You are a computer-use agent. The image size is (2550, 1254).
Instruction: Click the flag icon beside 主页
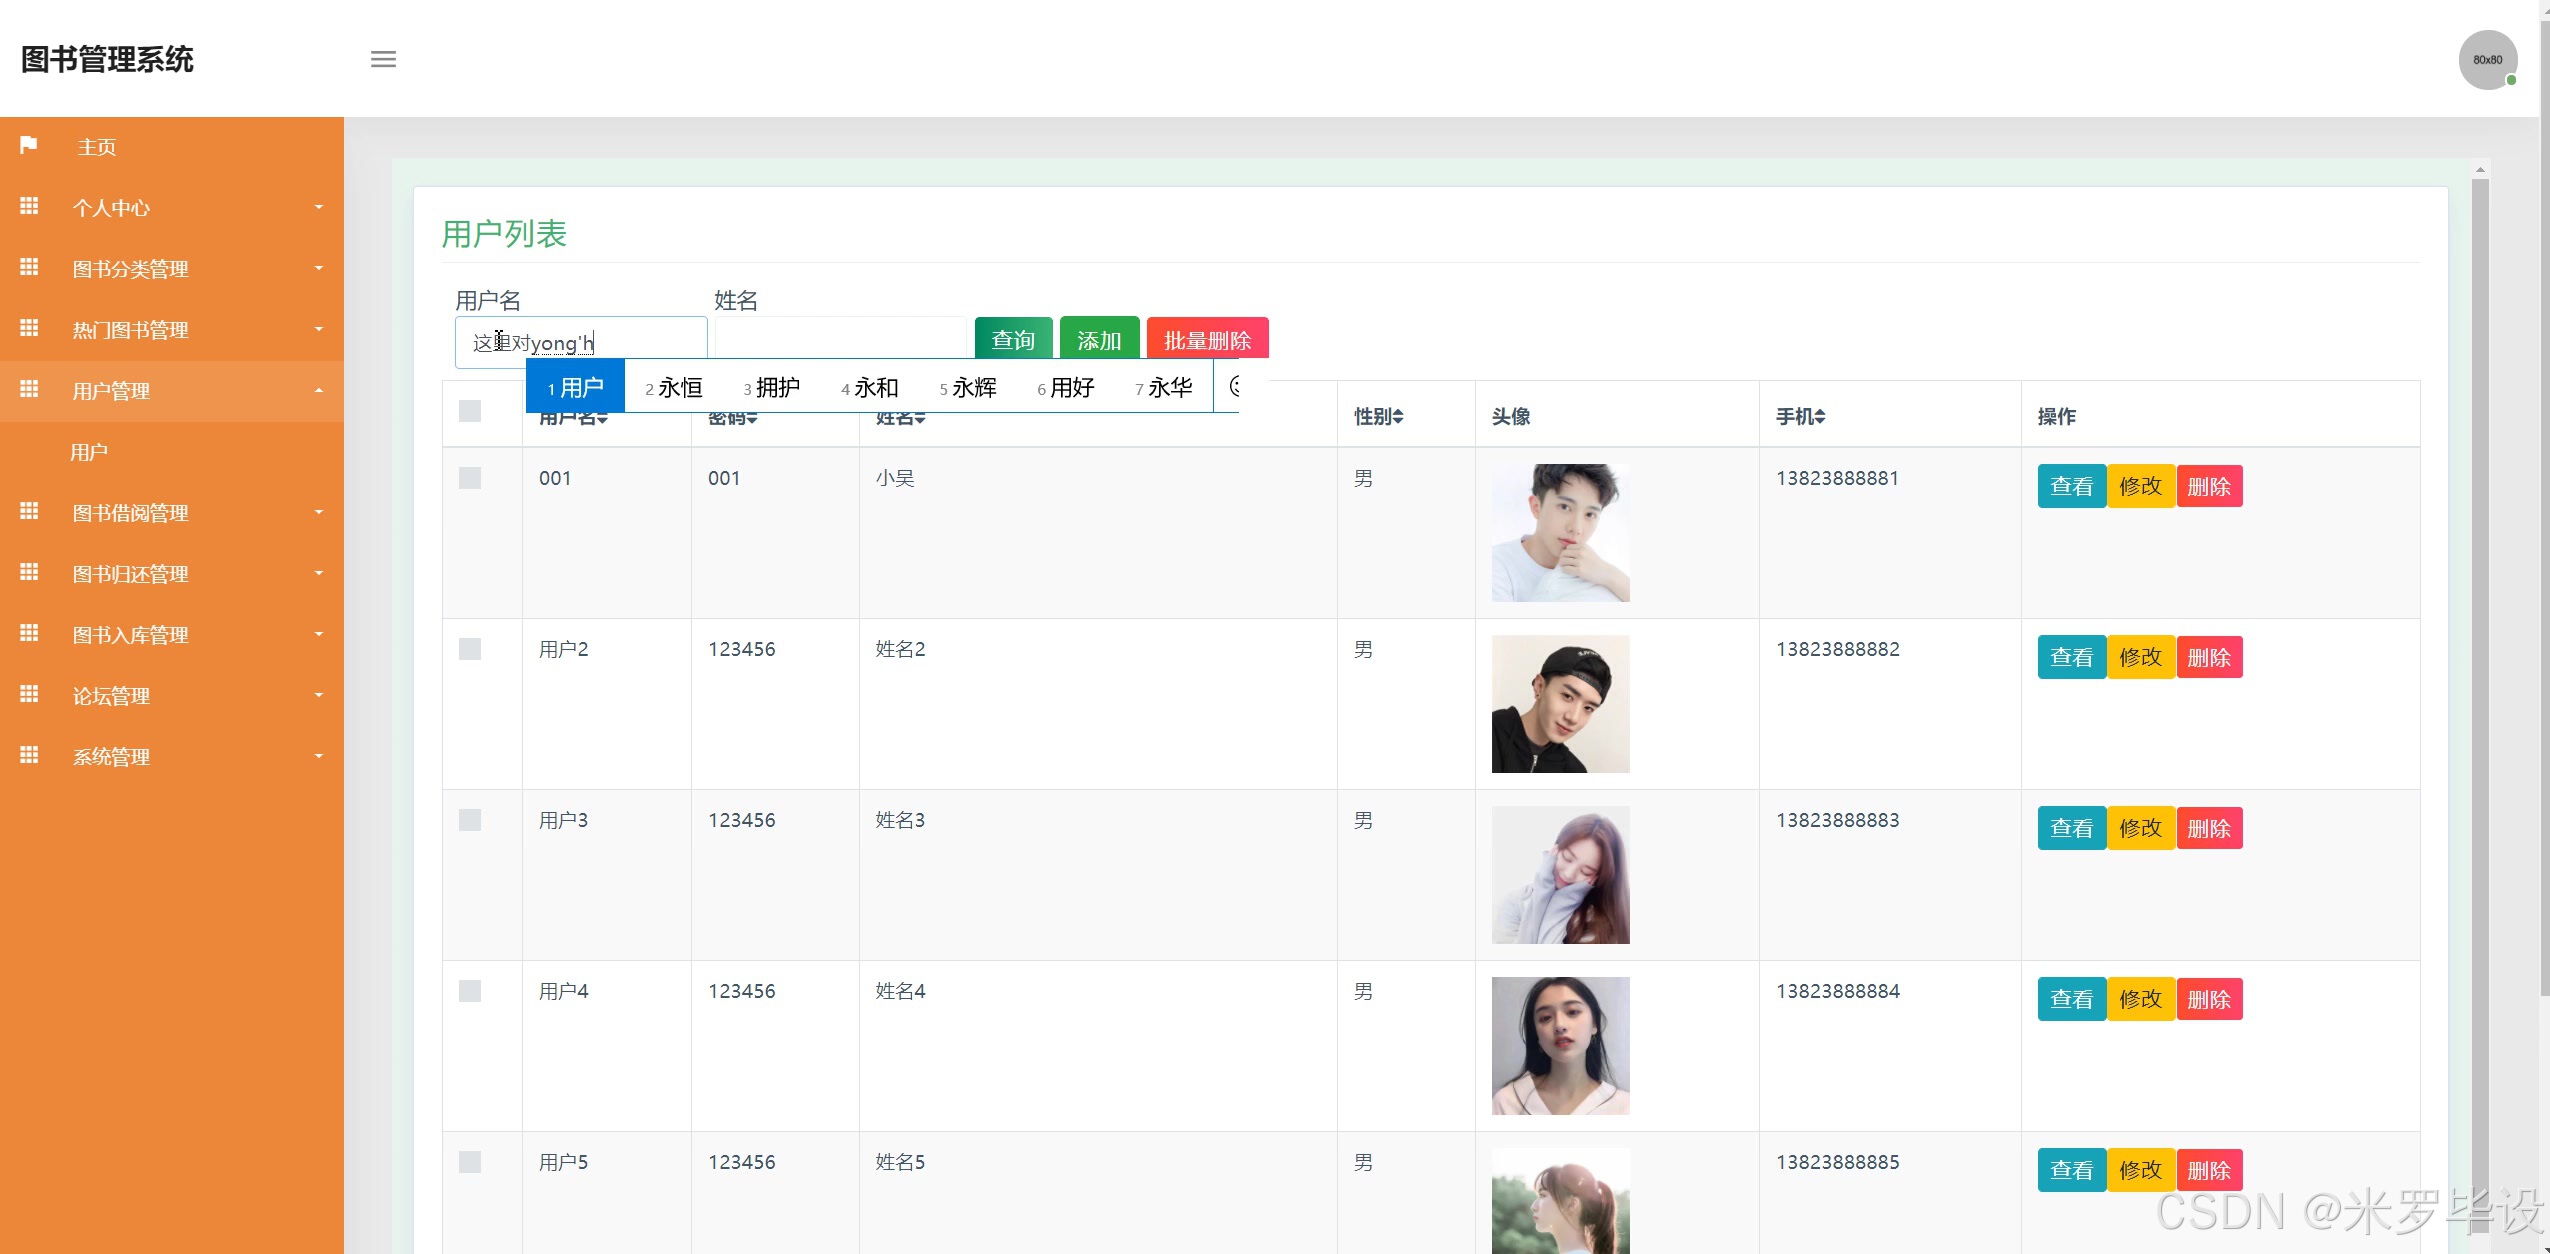[29, 146]
